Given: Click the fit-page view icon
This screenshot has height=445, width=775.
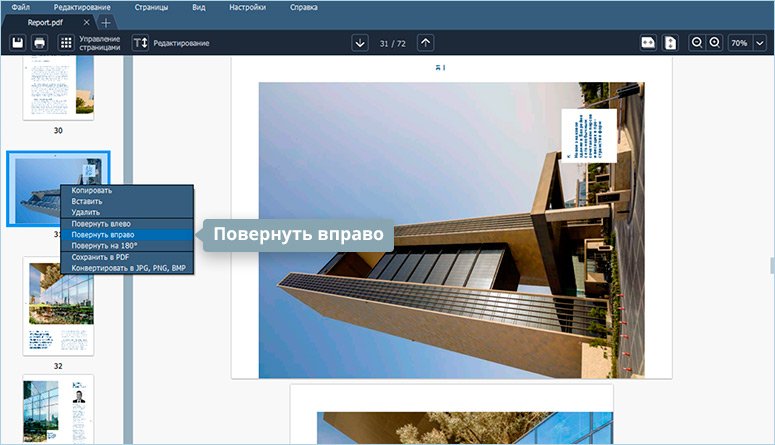Looking at the screenshot, I should click(670, 43).
